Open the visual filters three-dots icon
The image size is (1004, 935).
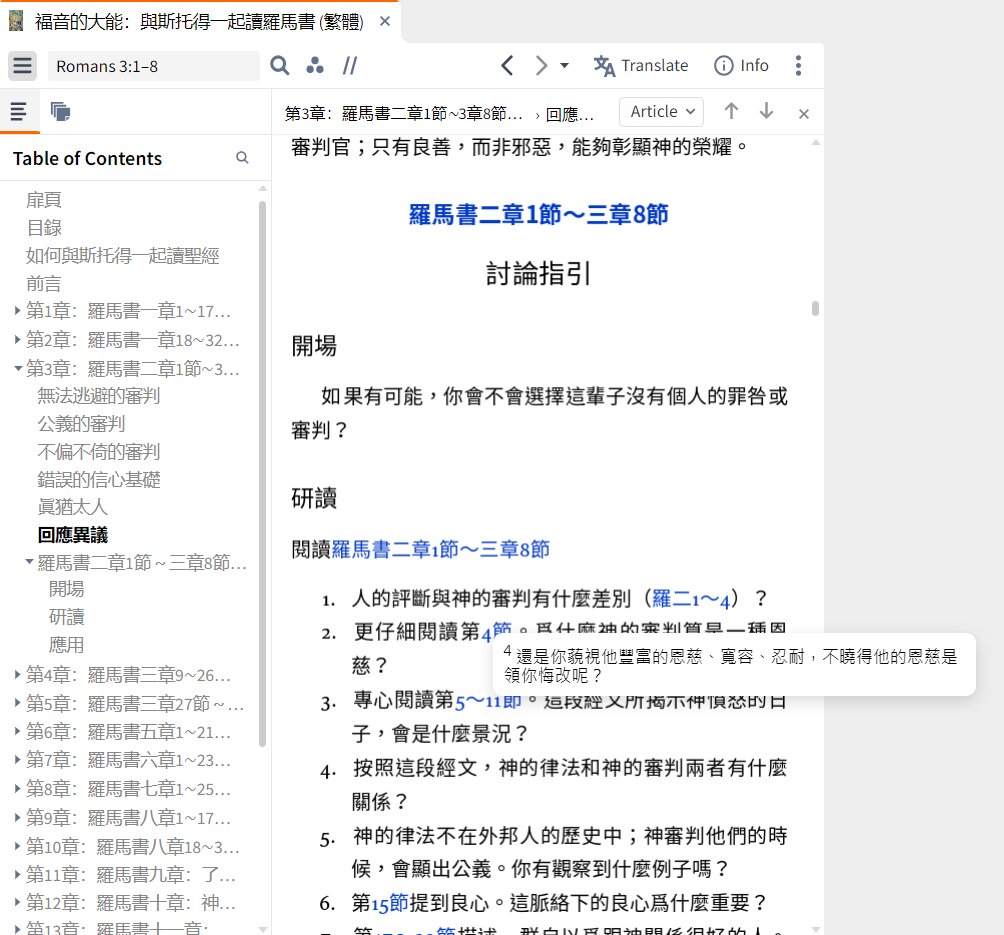(x=314, y=65)
